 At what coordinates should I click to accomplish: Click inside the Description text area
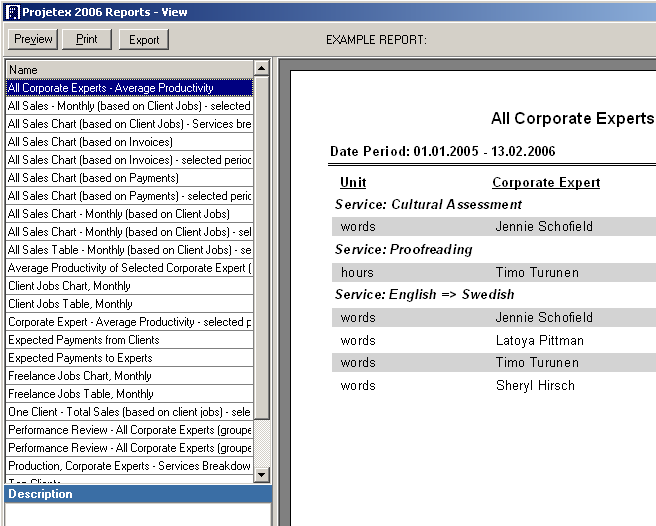(x=136, y=514)
